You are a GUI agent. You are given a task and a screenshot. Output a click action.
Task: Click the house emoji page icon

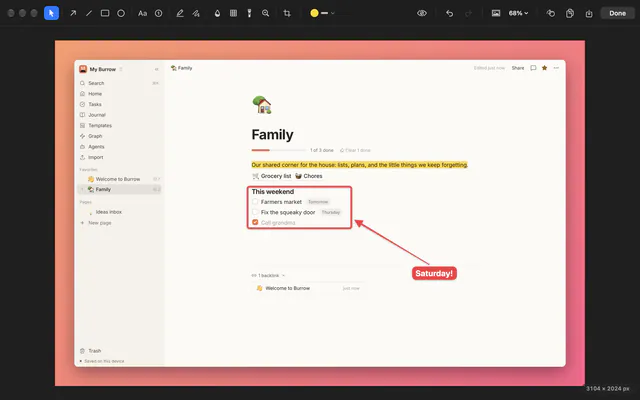[262, 105]
